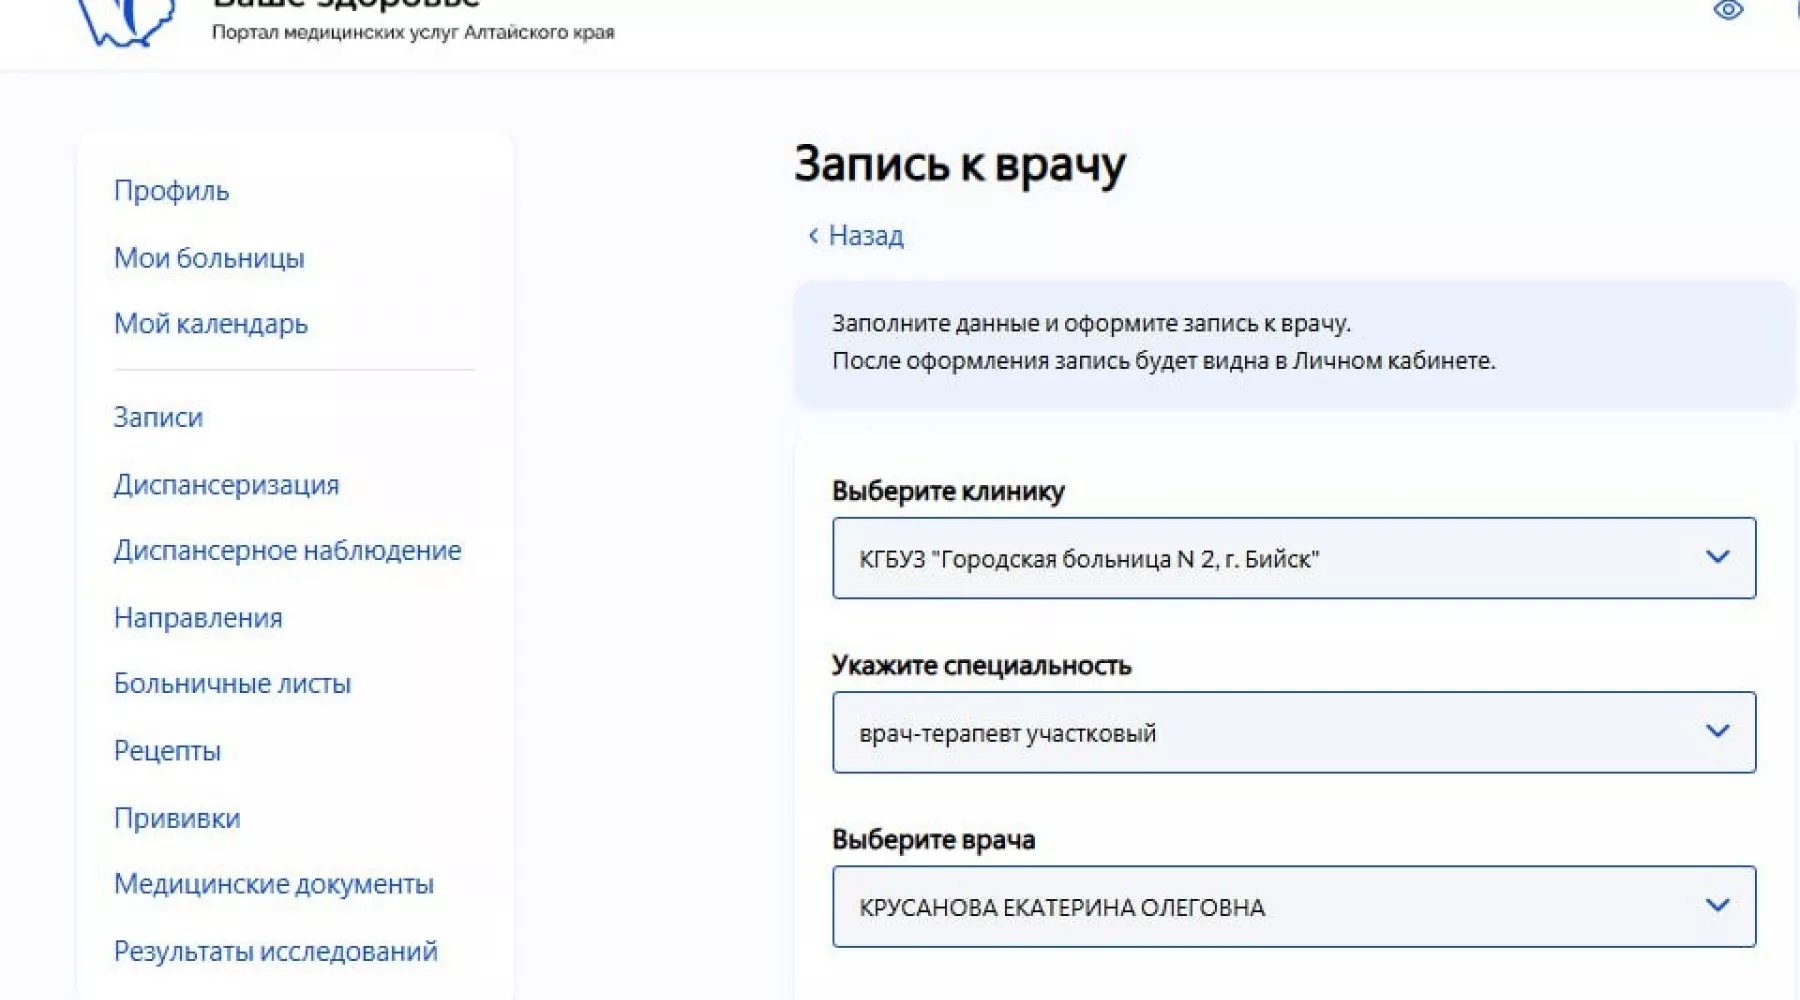
Task: Click the portal logo icon
Action: (125, 20)
